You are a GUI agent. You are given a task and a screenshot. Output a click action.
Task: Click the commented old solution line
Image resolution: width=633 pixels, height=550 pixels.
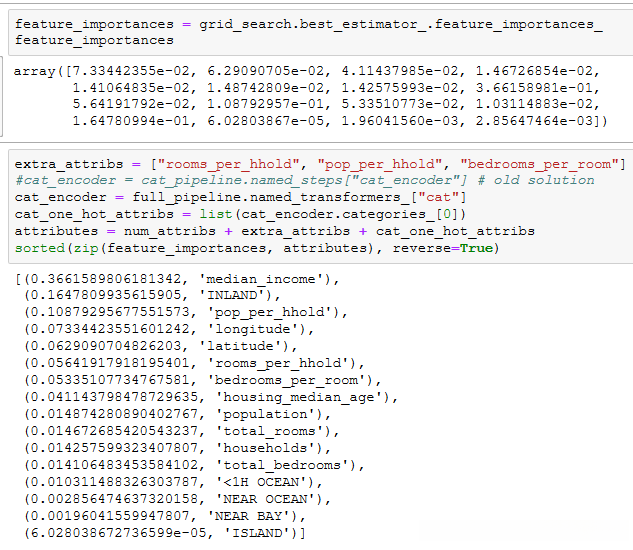click(305, 181)
